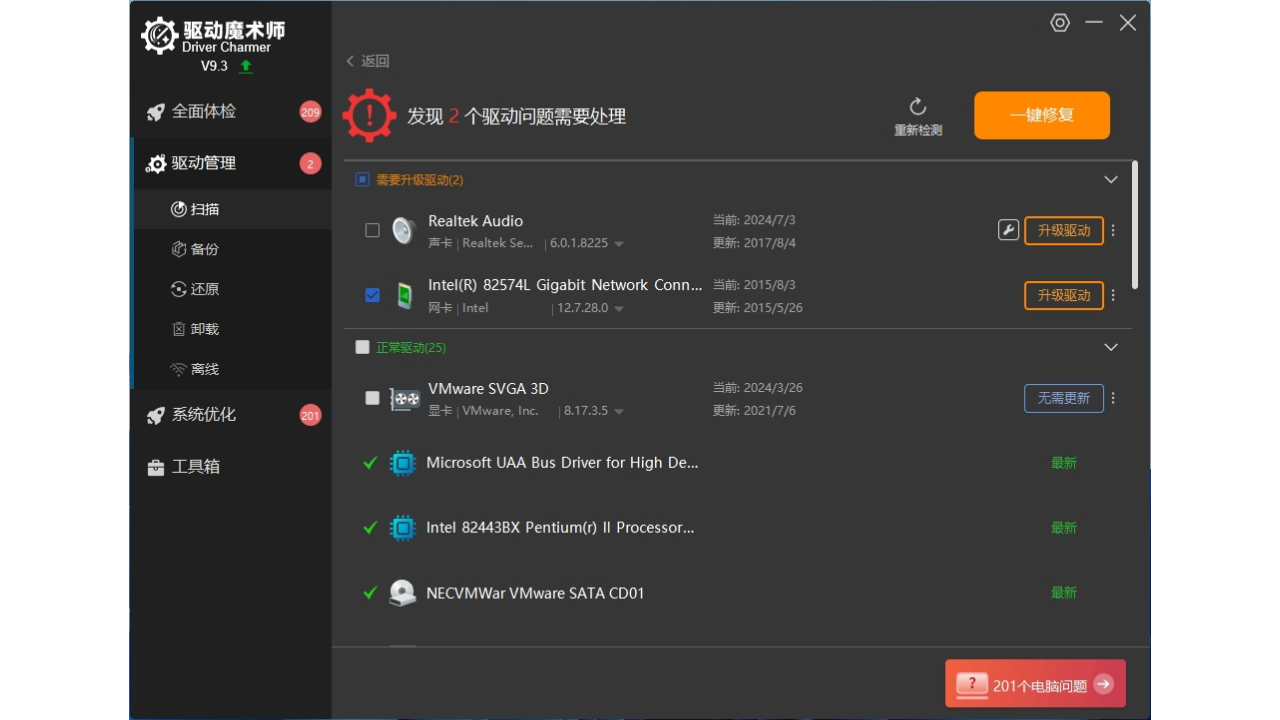Click the 一键修复 repair button

[1041, 115]
